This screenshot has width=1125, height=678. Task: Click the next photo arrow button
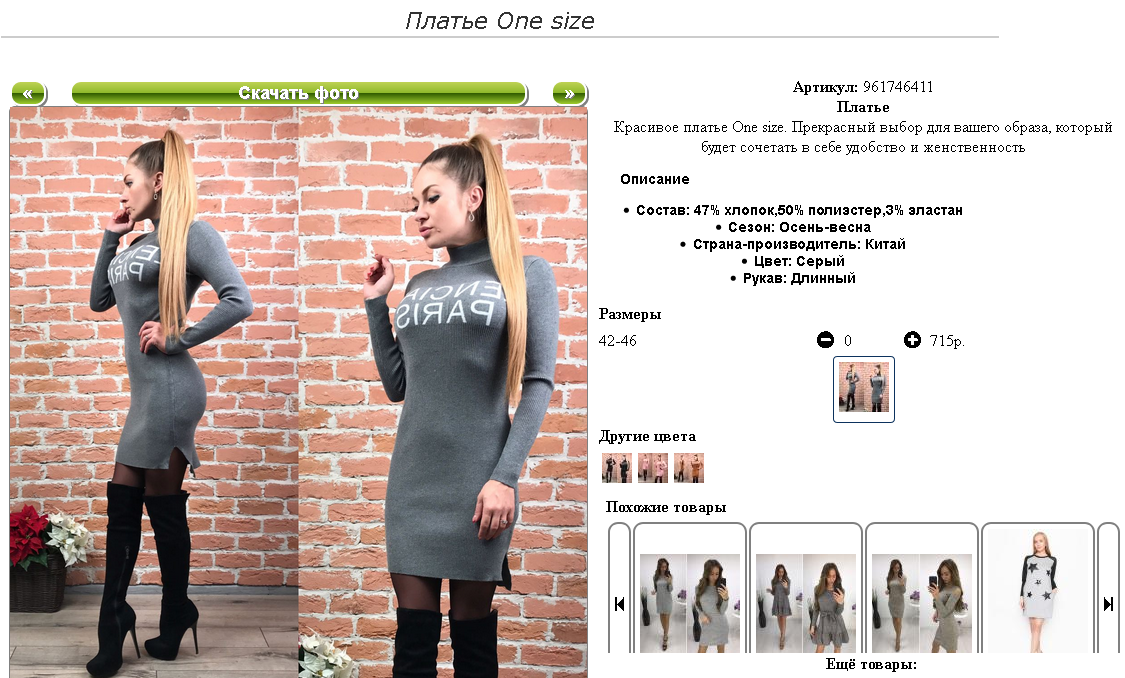(569, 93)
